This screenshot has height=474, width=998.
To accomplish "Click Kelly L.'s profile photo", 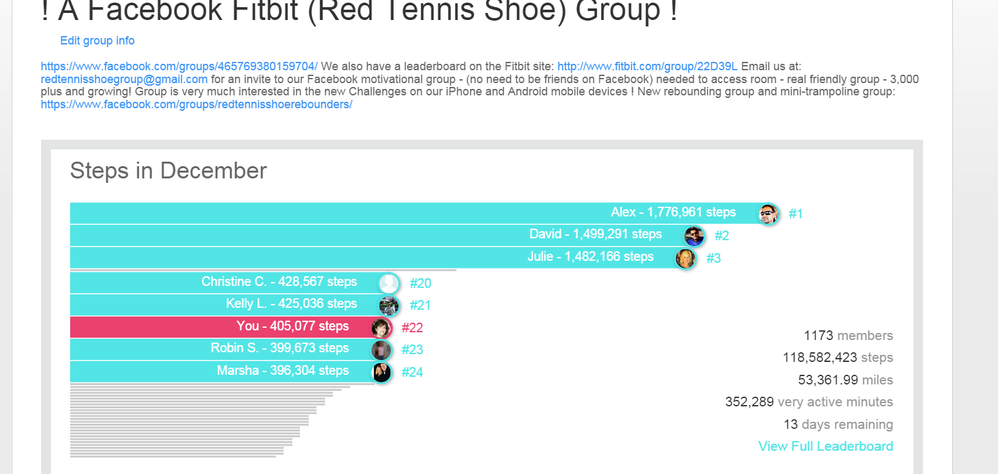I will (389, 306).
